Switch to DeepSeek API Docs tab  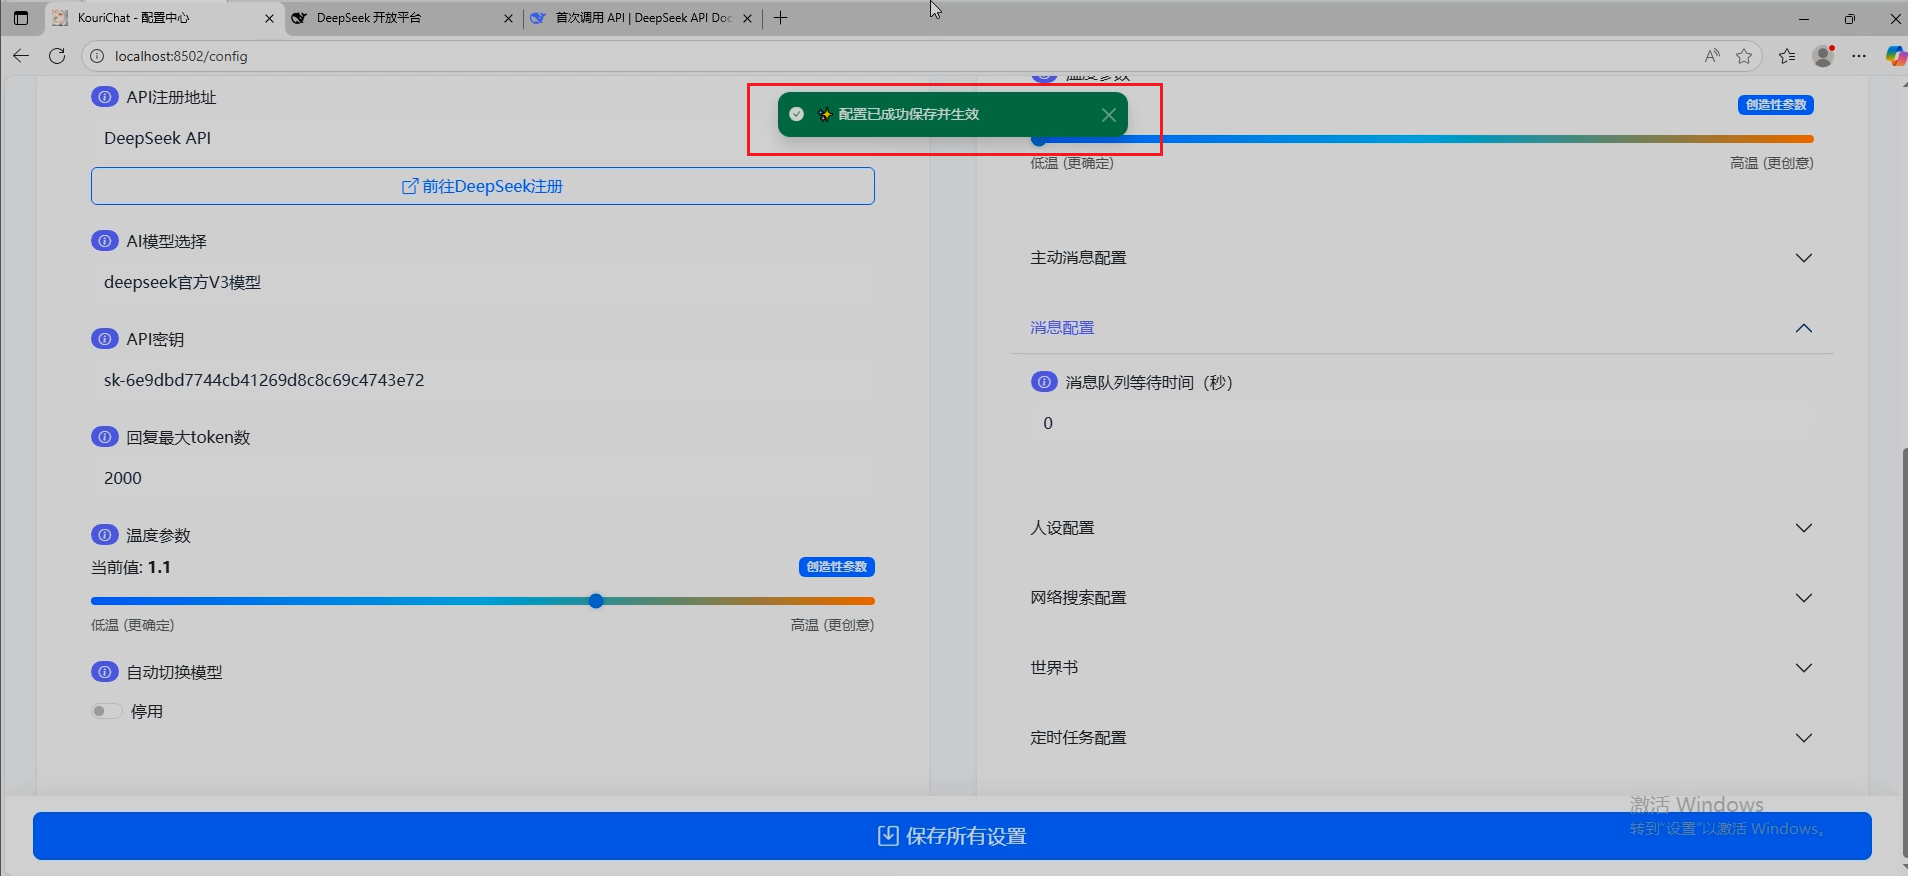[640, 18]
